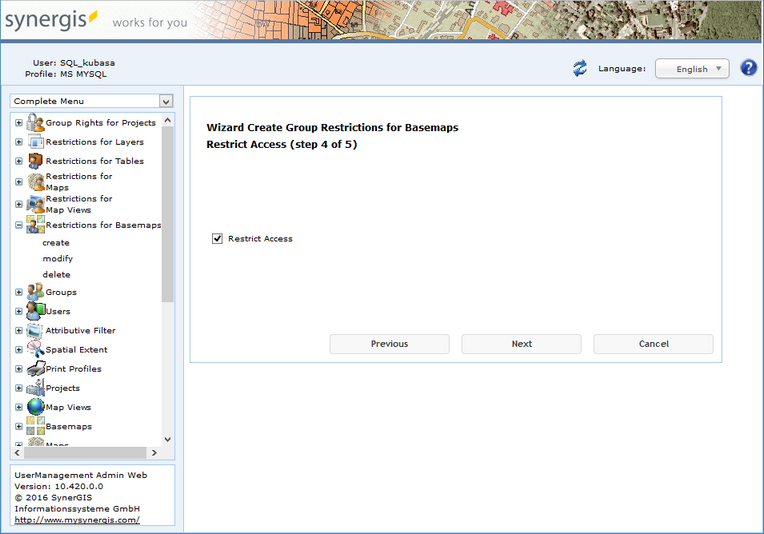Click the Basemaps tiles icon
This screenshot has height=534, width=764.
click(x=36, y=426)
